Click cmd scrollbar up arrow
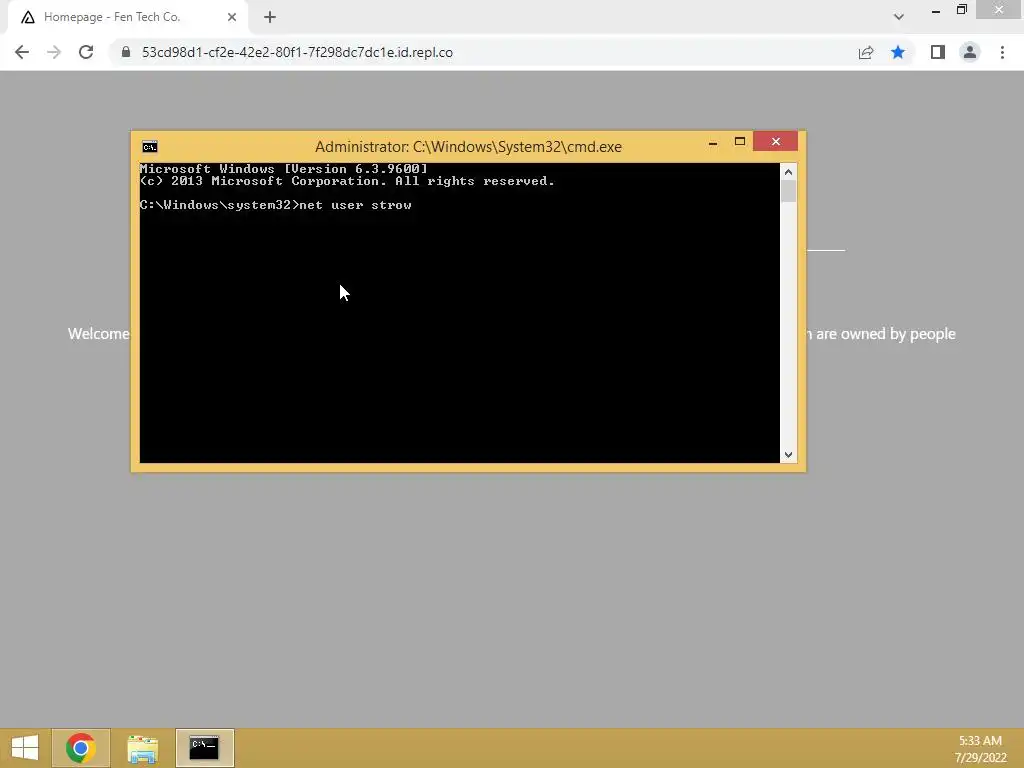 pyautogui.click(x=788, y=172)
